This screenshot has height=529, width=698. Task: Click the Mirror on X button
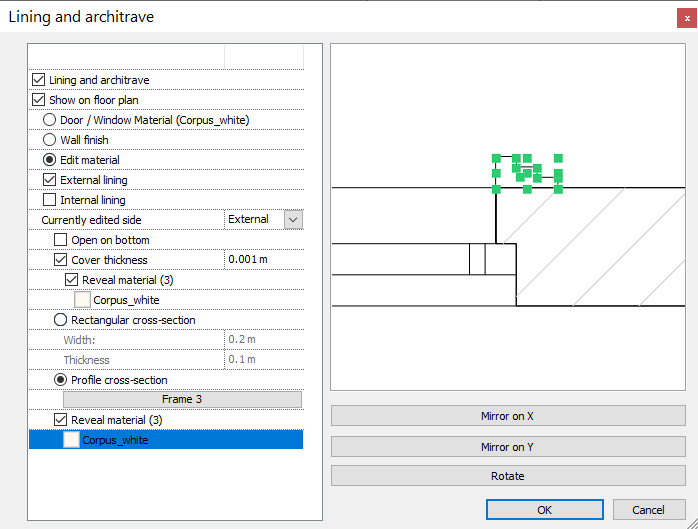coord(508,416)
